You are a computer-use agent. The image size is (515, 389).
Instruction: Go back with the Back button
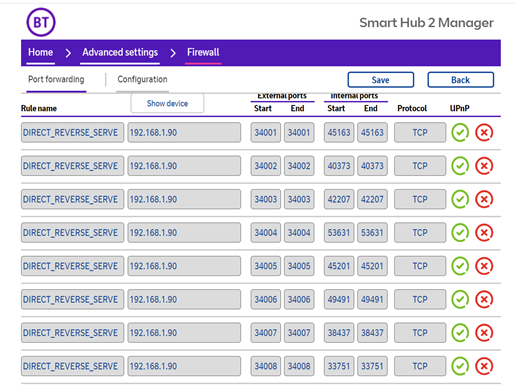click(x=461, y=80)
